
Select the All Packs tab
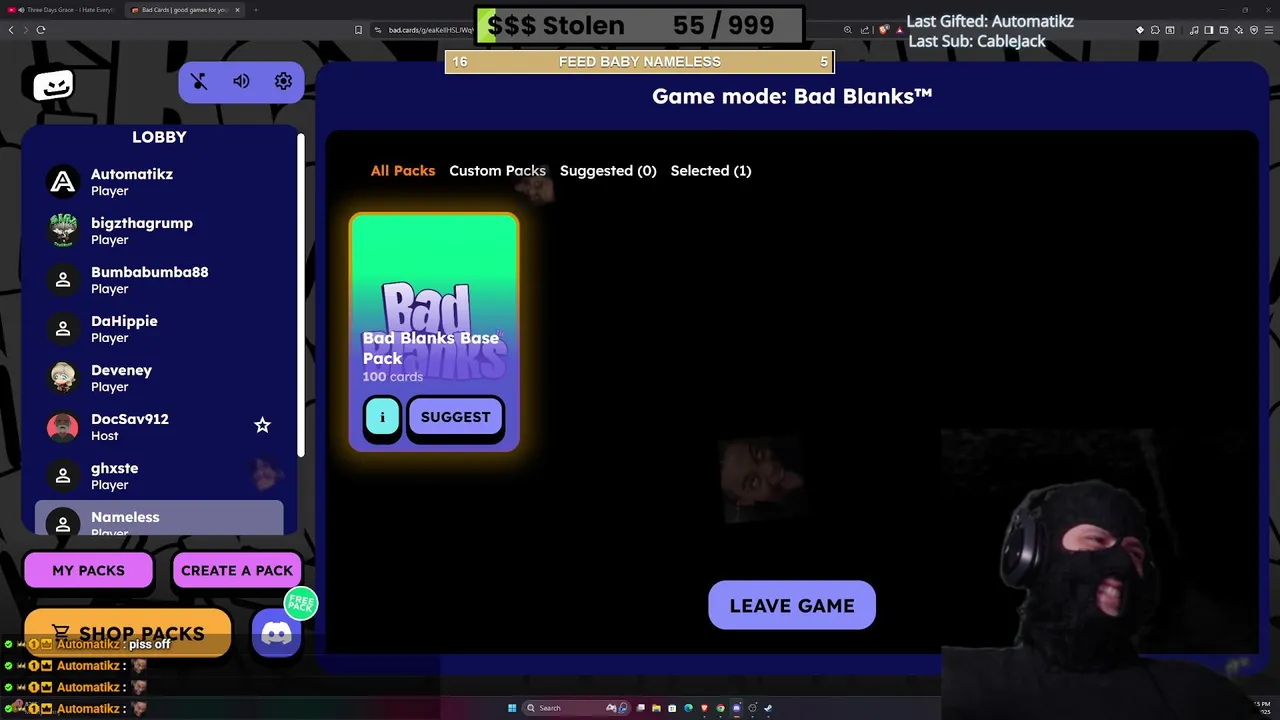pos(403,171)
